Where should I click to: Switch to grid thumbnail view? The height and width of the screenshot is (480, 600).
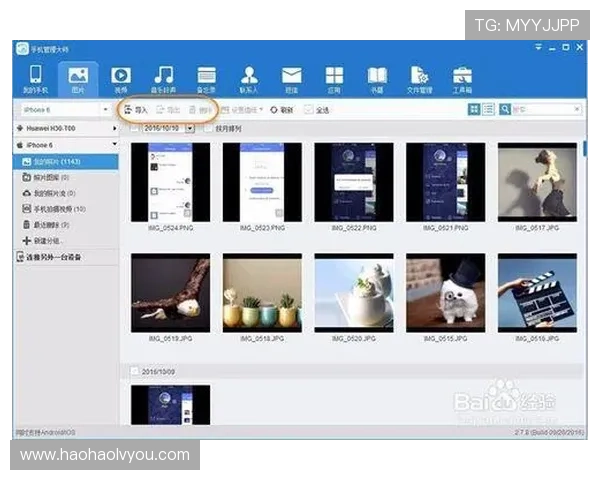(473, 109)
